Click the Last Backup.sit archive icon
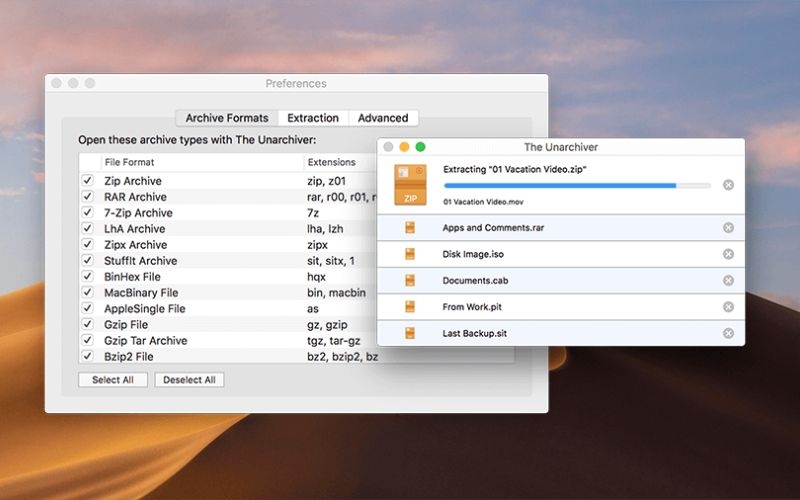 [410, 333]
